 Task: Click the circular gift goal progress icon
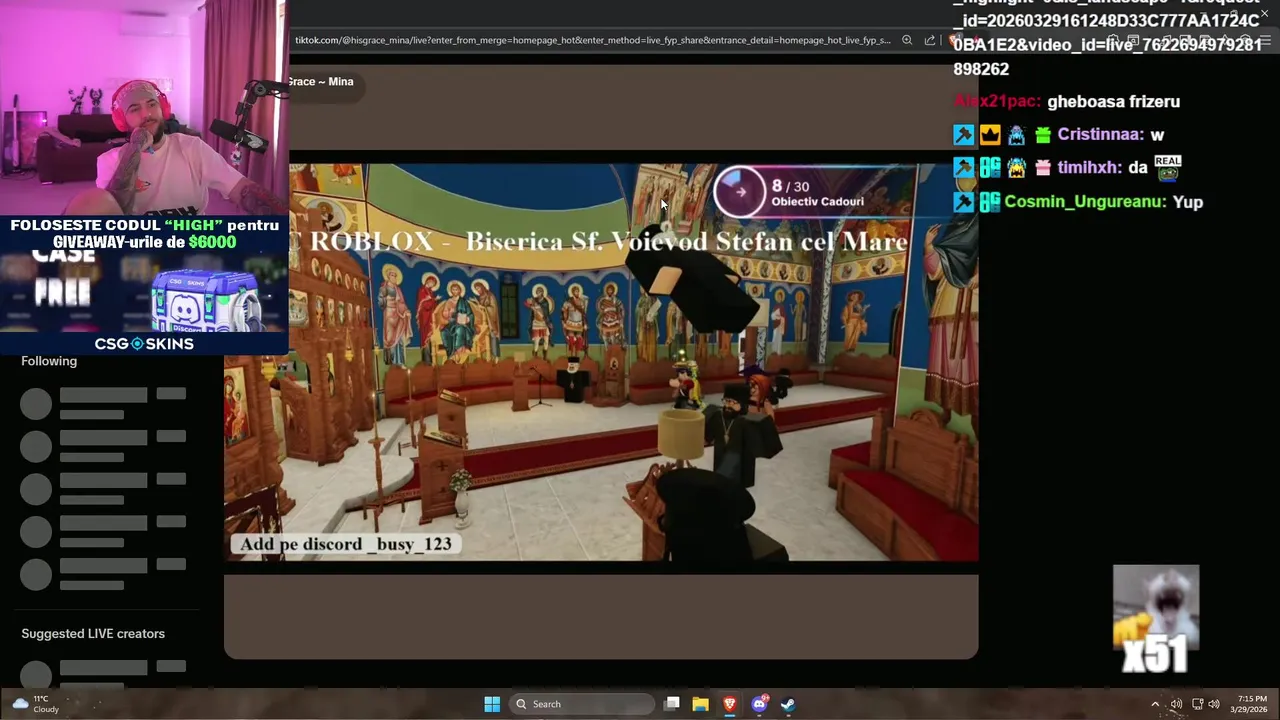click(739, 191)
